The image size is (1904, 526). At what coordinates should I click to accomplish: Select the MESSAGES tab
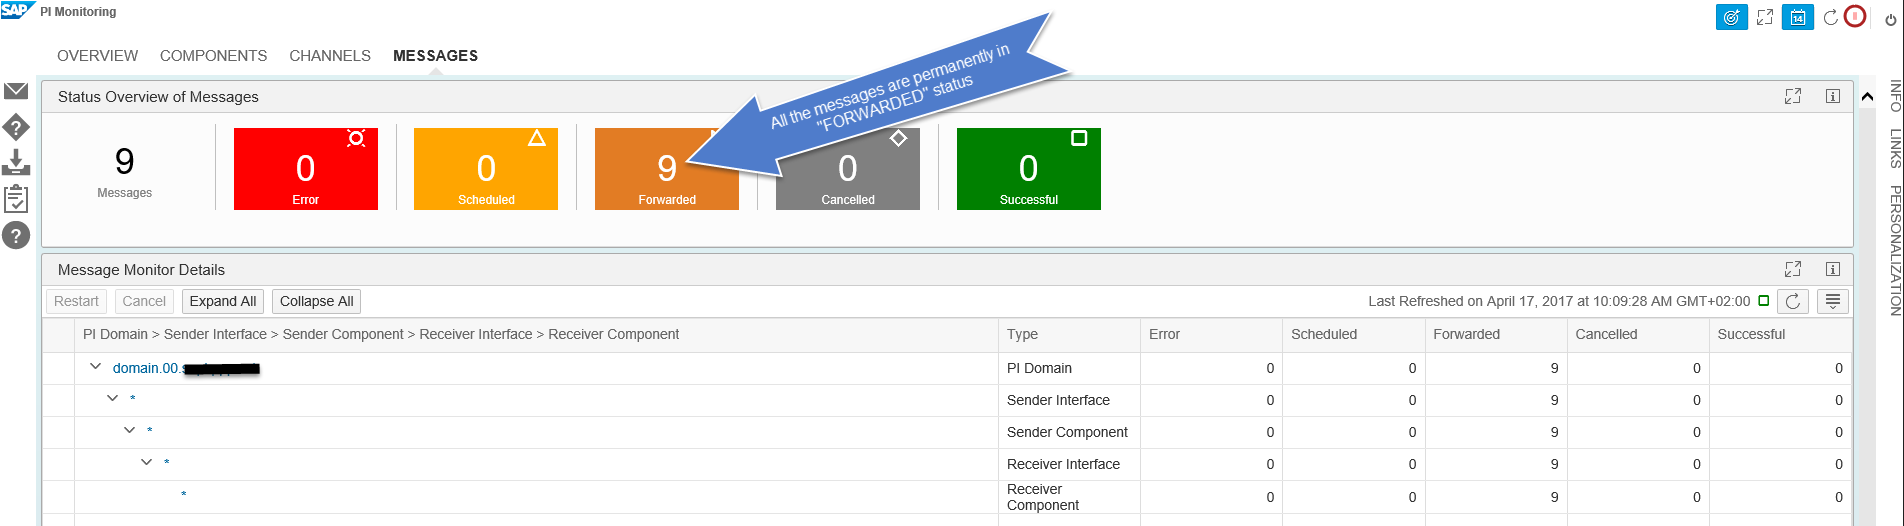(x=435, y=56)
